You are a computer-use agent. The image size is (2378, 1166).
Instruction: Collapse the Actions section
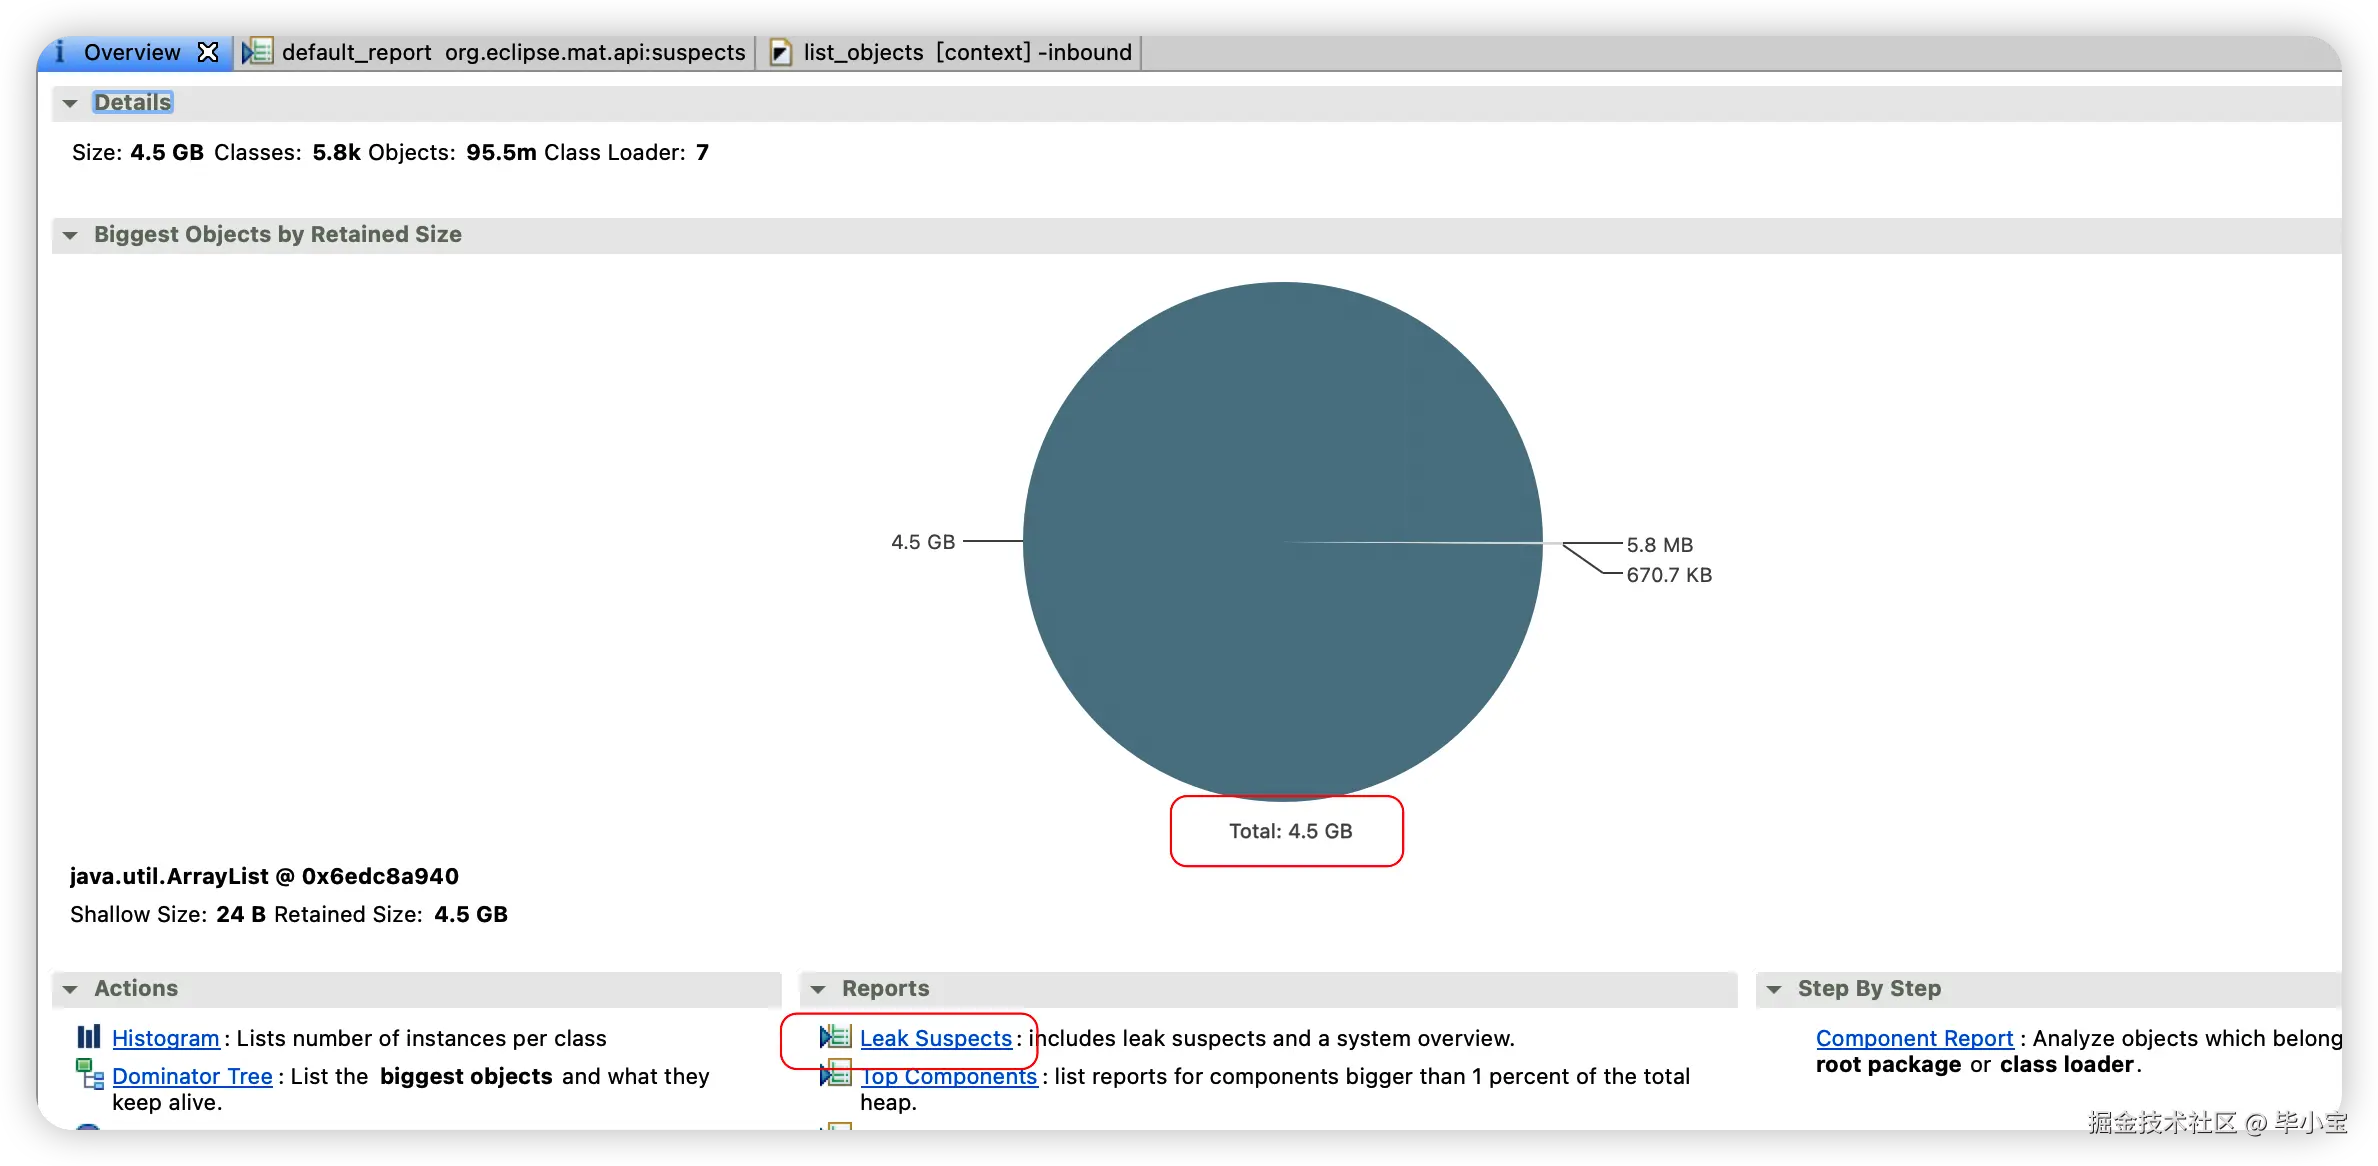(x=70, y=989)
